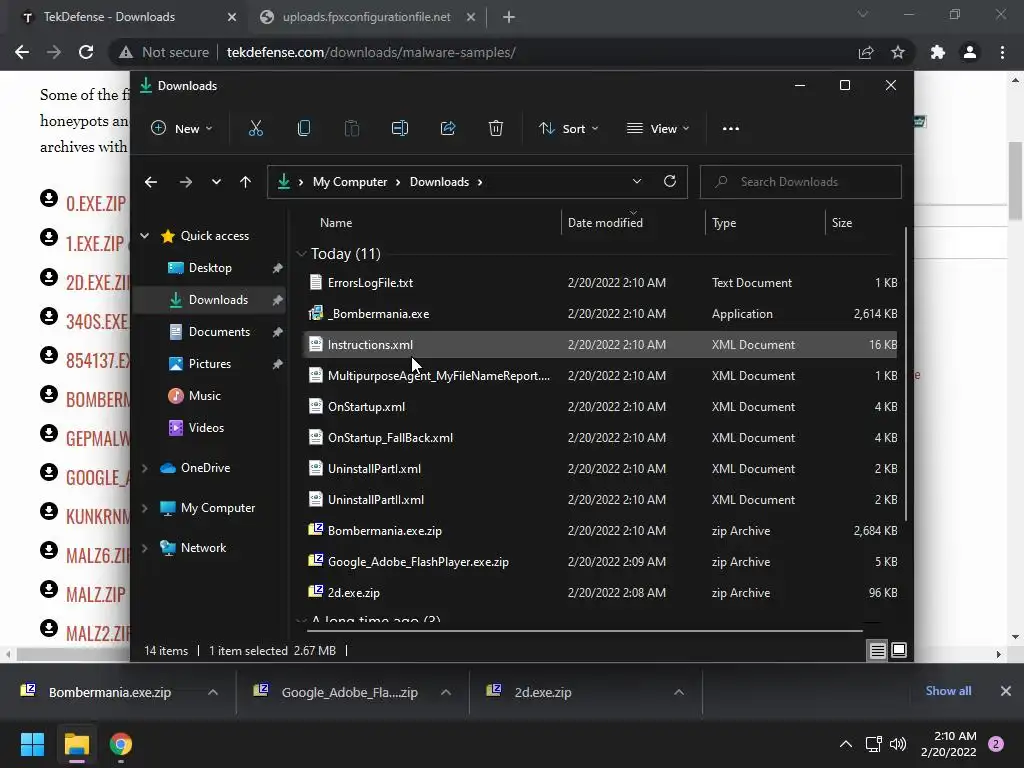Screen dimensions: 1024x768
Task: Open Chrome extensions puzzle icon
Action: (x=938, y=52)
